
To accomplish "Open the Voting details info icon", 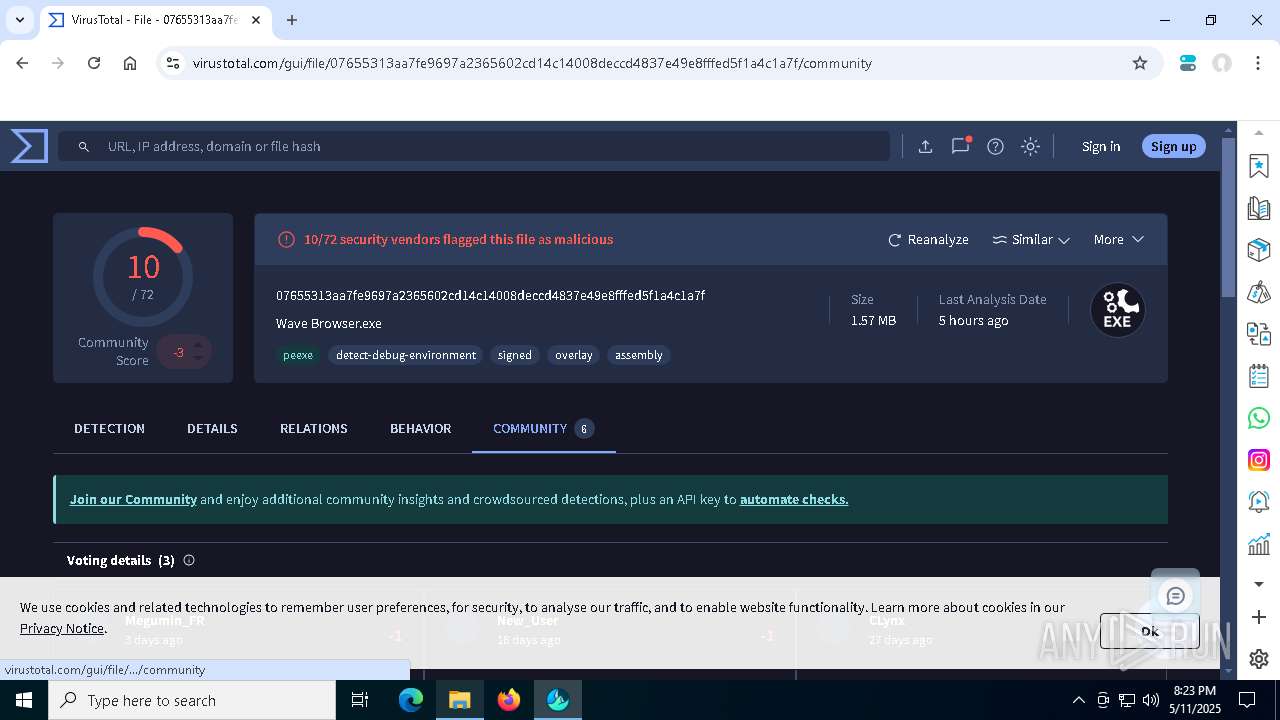I will click(x=189, y=560).
